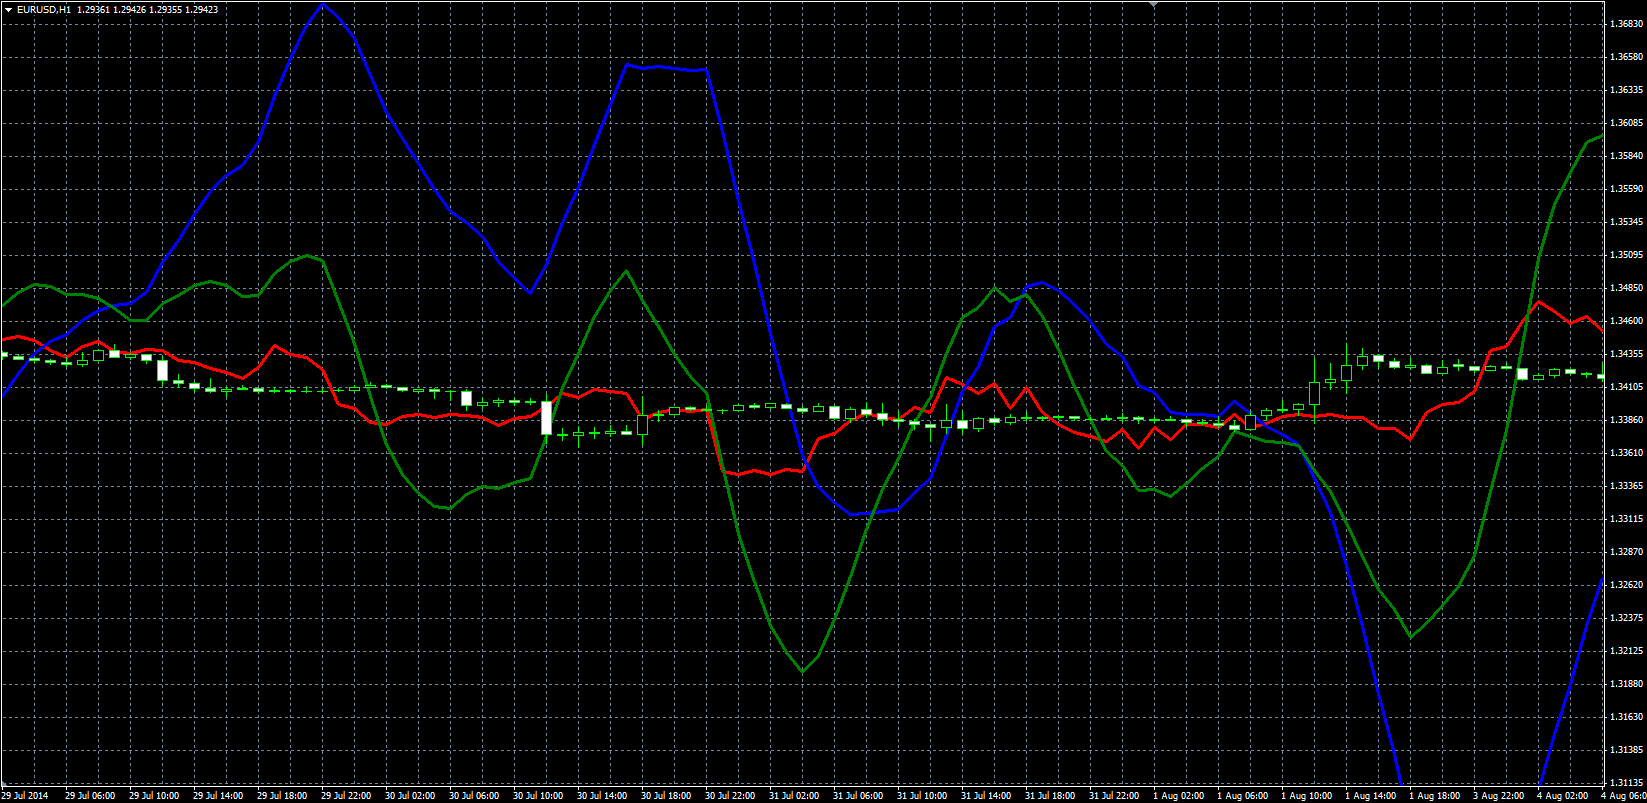Click the 30 Jul 02:00 time axis label
The width and height of the screenshot is (1647, 803).
point(410,796)
